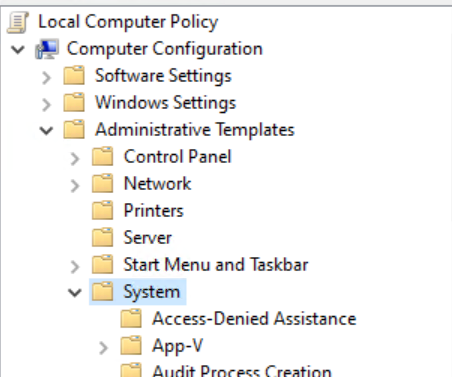Select the Local Computer Policy root label
This screenshot has width=452, height=377.
[x=128, y=22]
